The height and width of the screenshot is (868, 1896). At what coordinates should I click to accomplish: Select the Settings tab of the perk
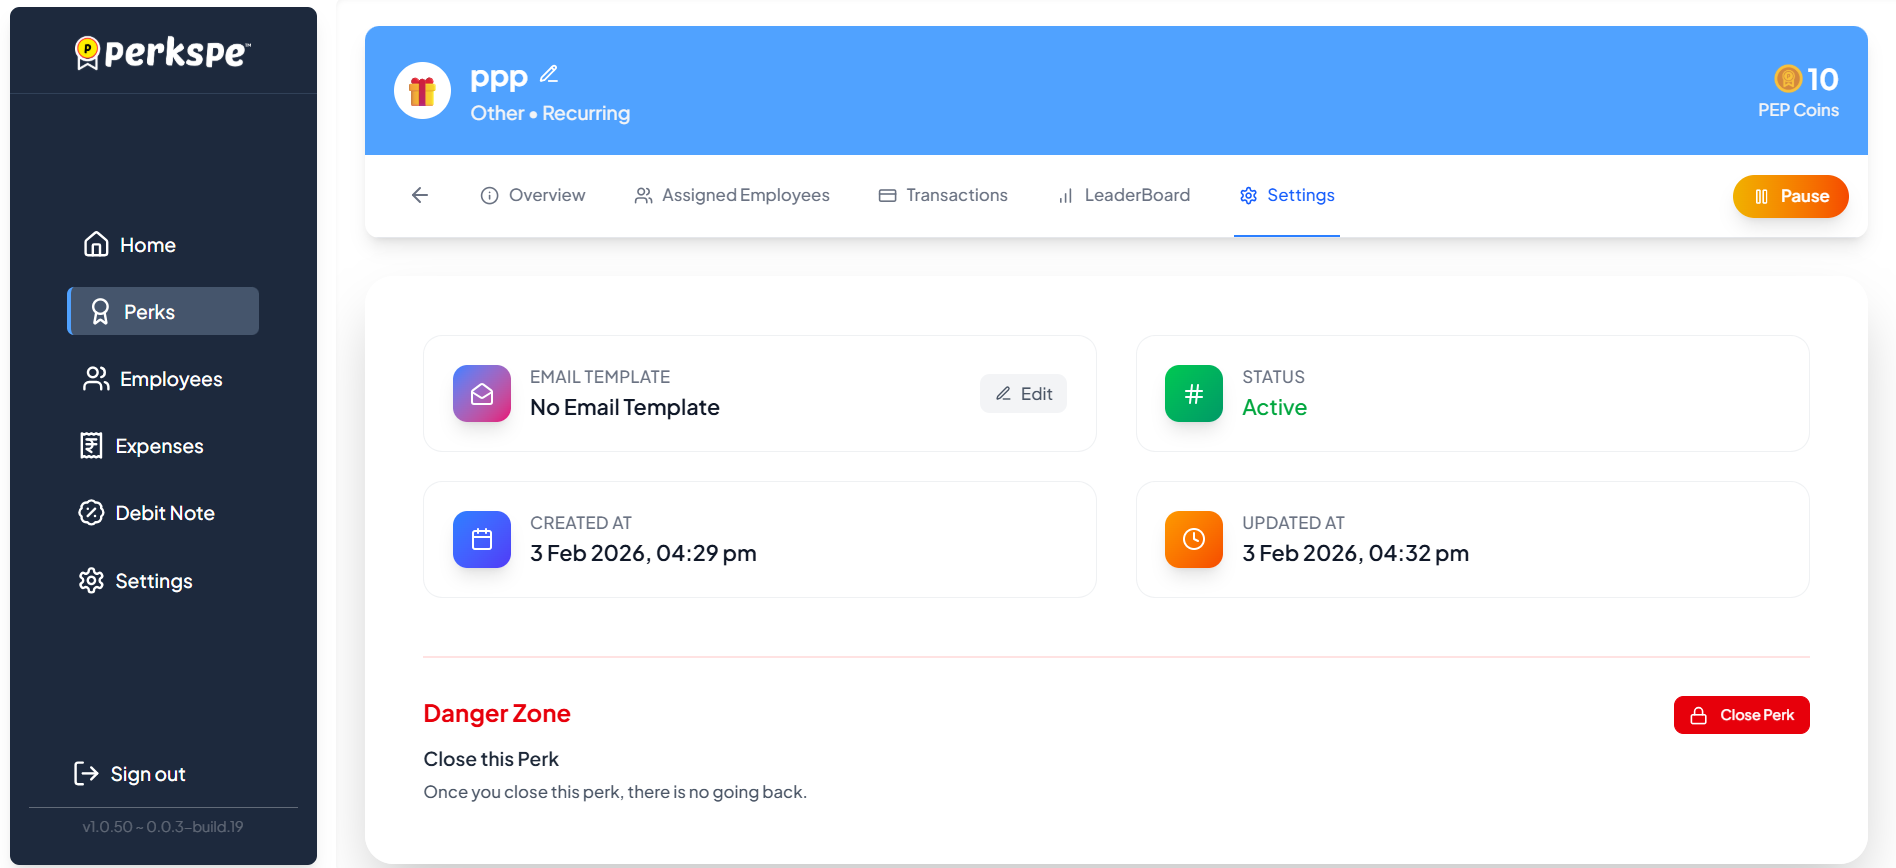point(1287,196)
